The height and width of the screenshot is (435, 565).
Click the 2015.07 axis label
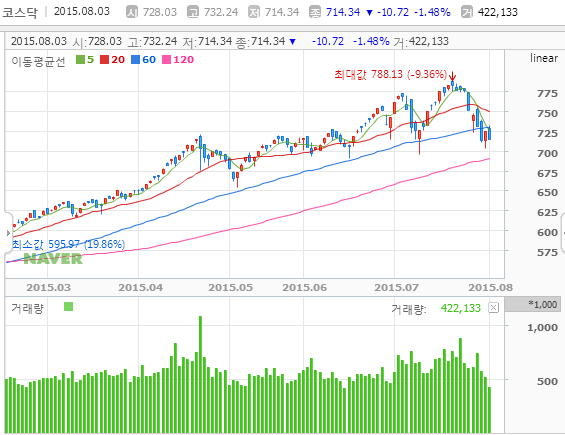(x=396, y=288)
